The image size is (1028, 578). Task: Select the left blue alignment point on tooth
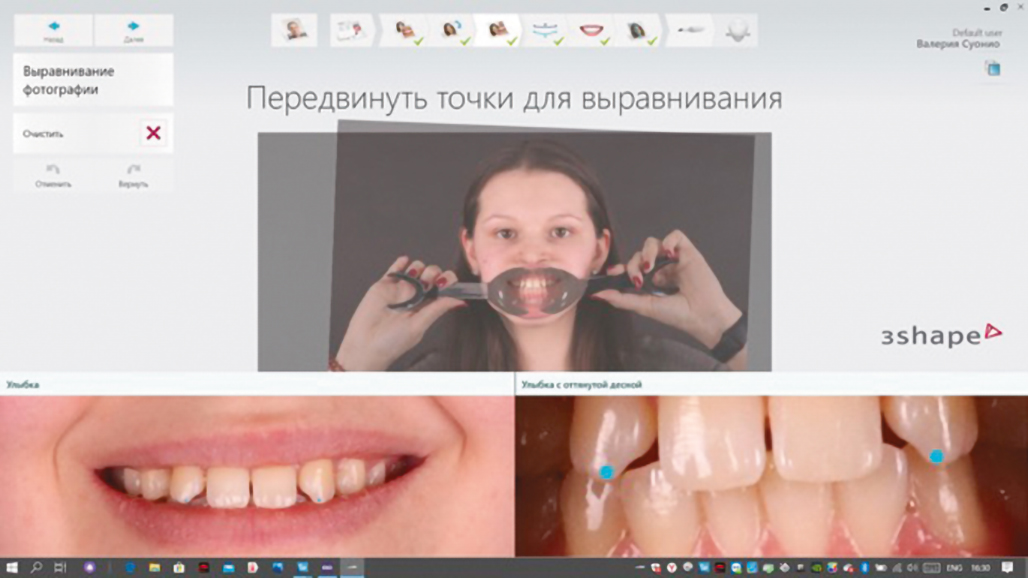(606, 471)
